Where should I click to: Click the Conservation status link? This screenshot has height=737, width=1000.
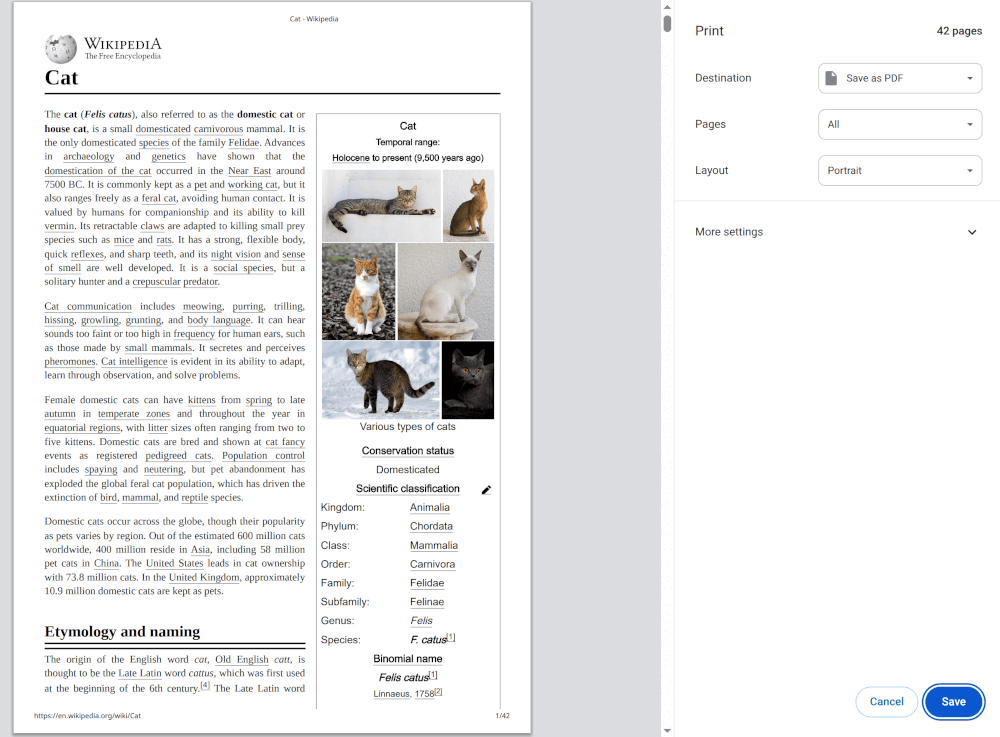(x=407, y=451)
